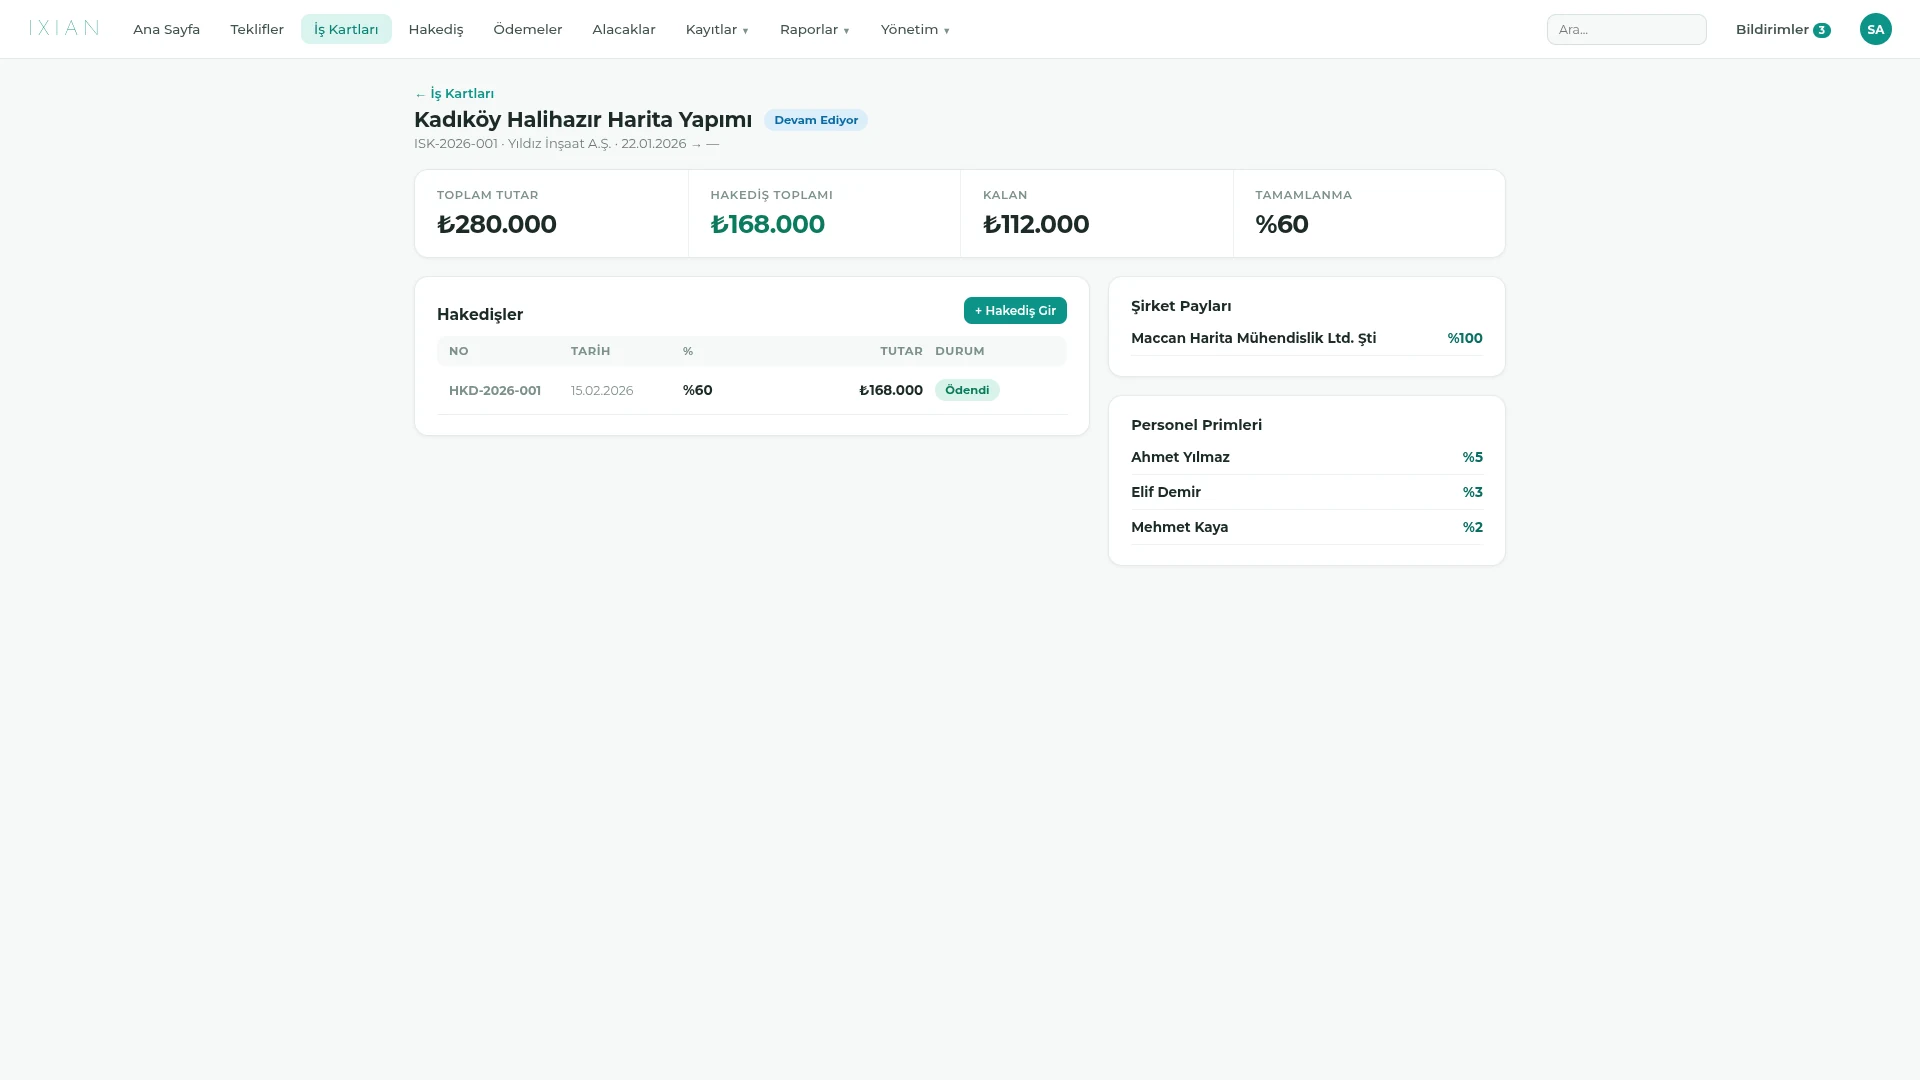Screen dimensions: 1920x1080
Task: Select Ahmet Yılmaz in Personel Primleri
Action: coord(1306,457)
